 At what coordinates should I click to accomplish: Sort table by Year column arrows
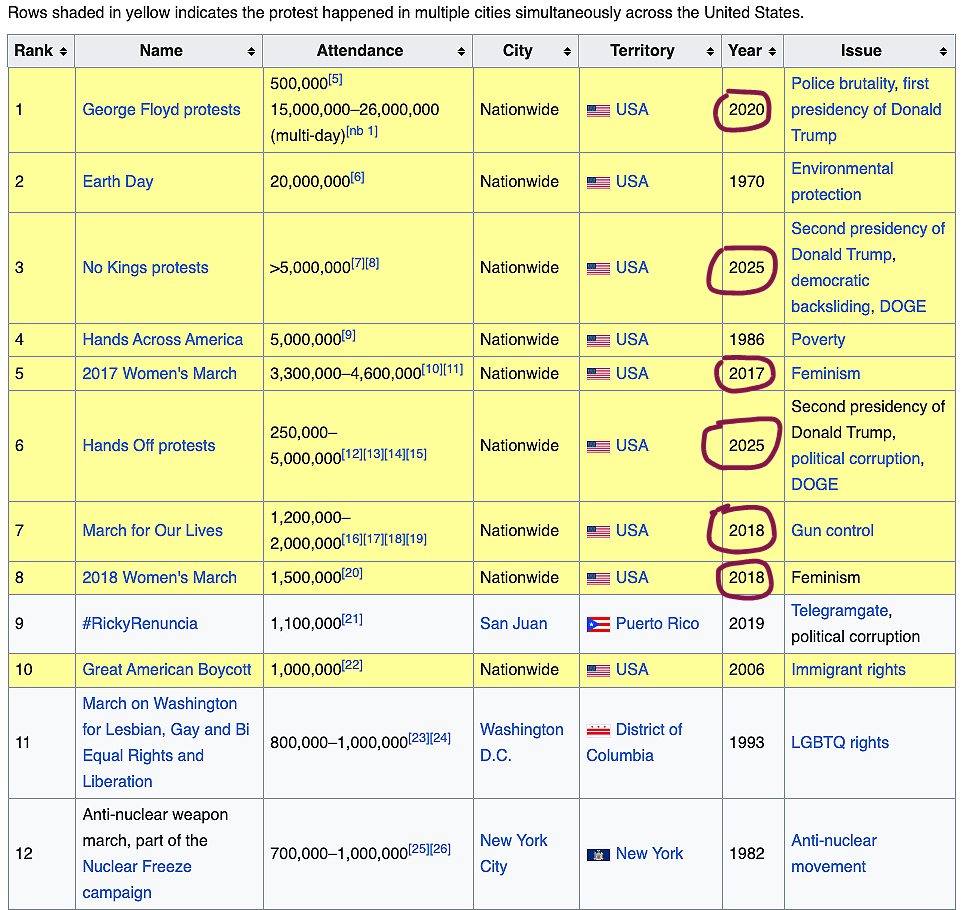[772, 52]
